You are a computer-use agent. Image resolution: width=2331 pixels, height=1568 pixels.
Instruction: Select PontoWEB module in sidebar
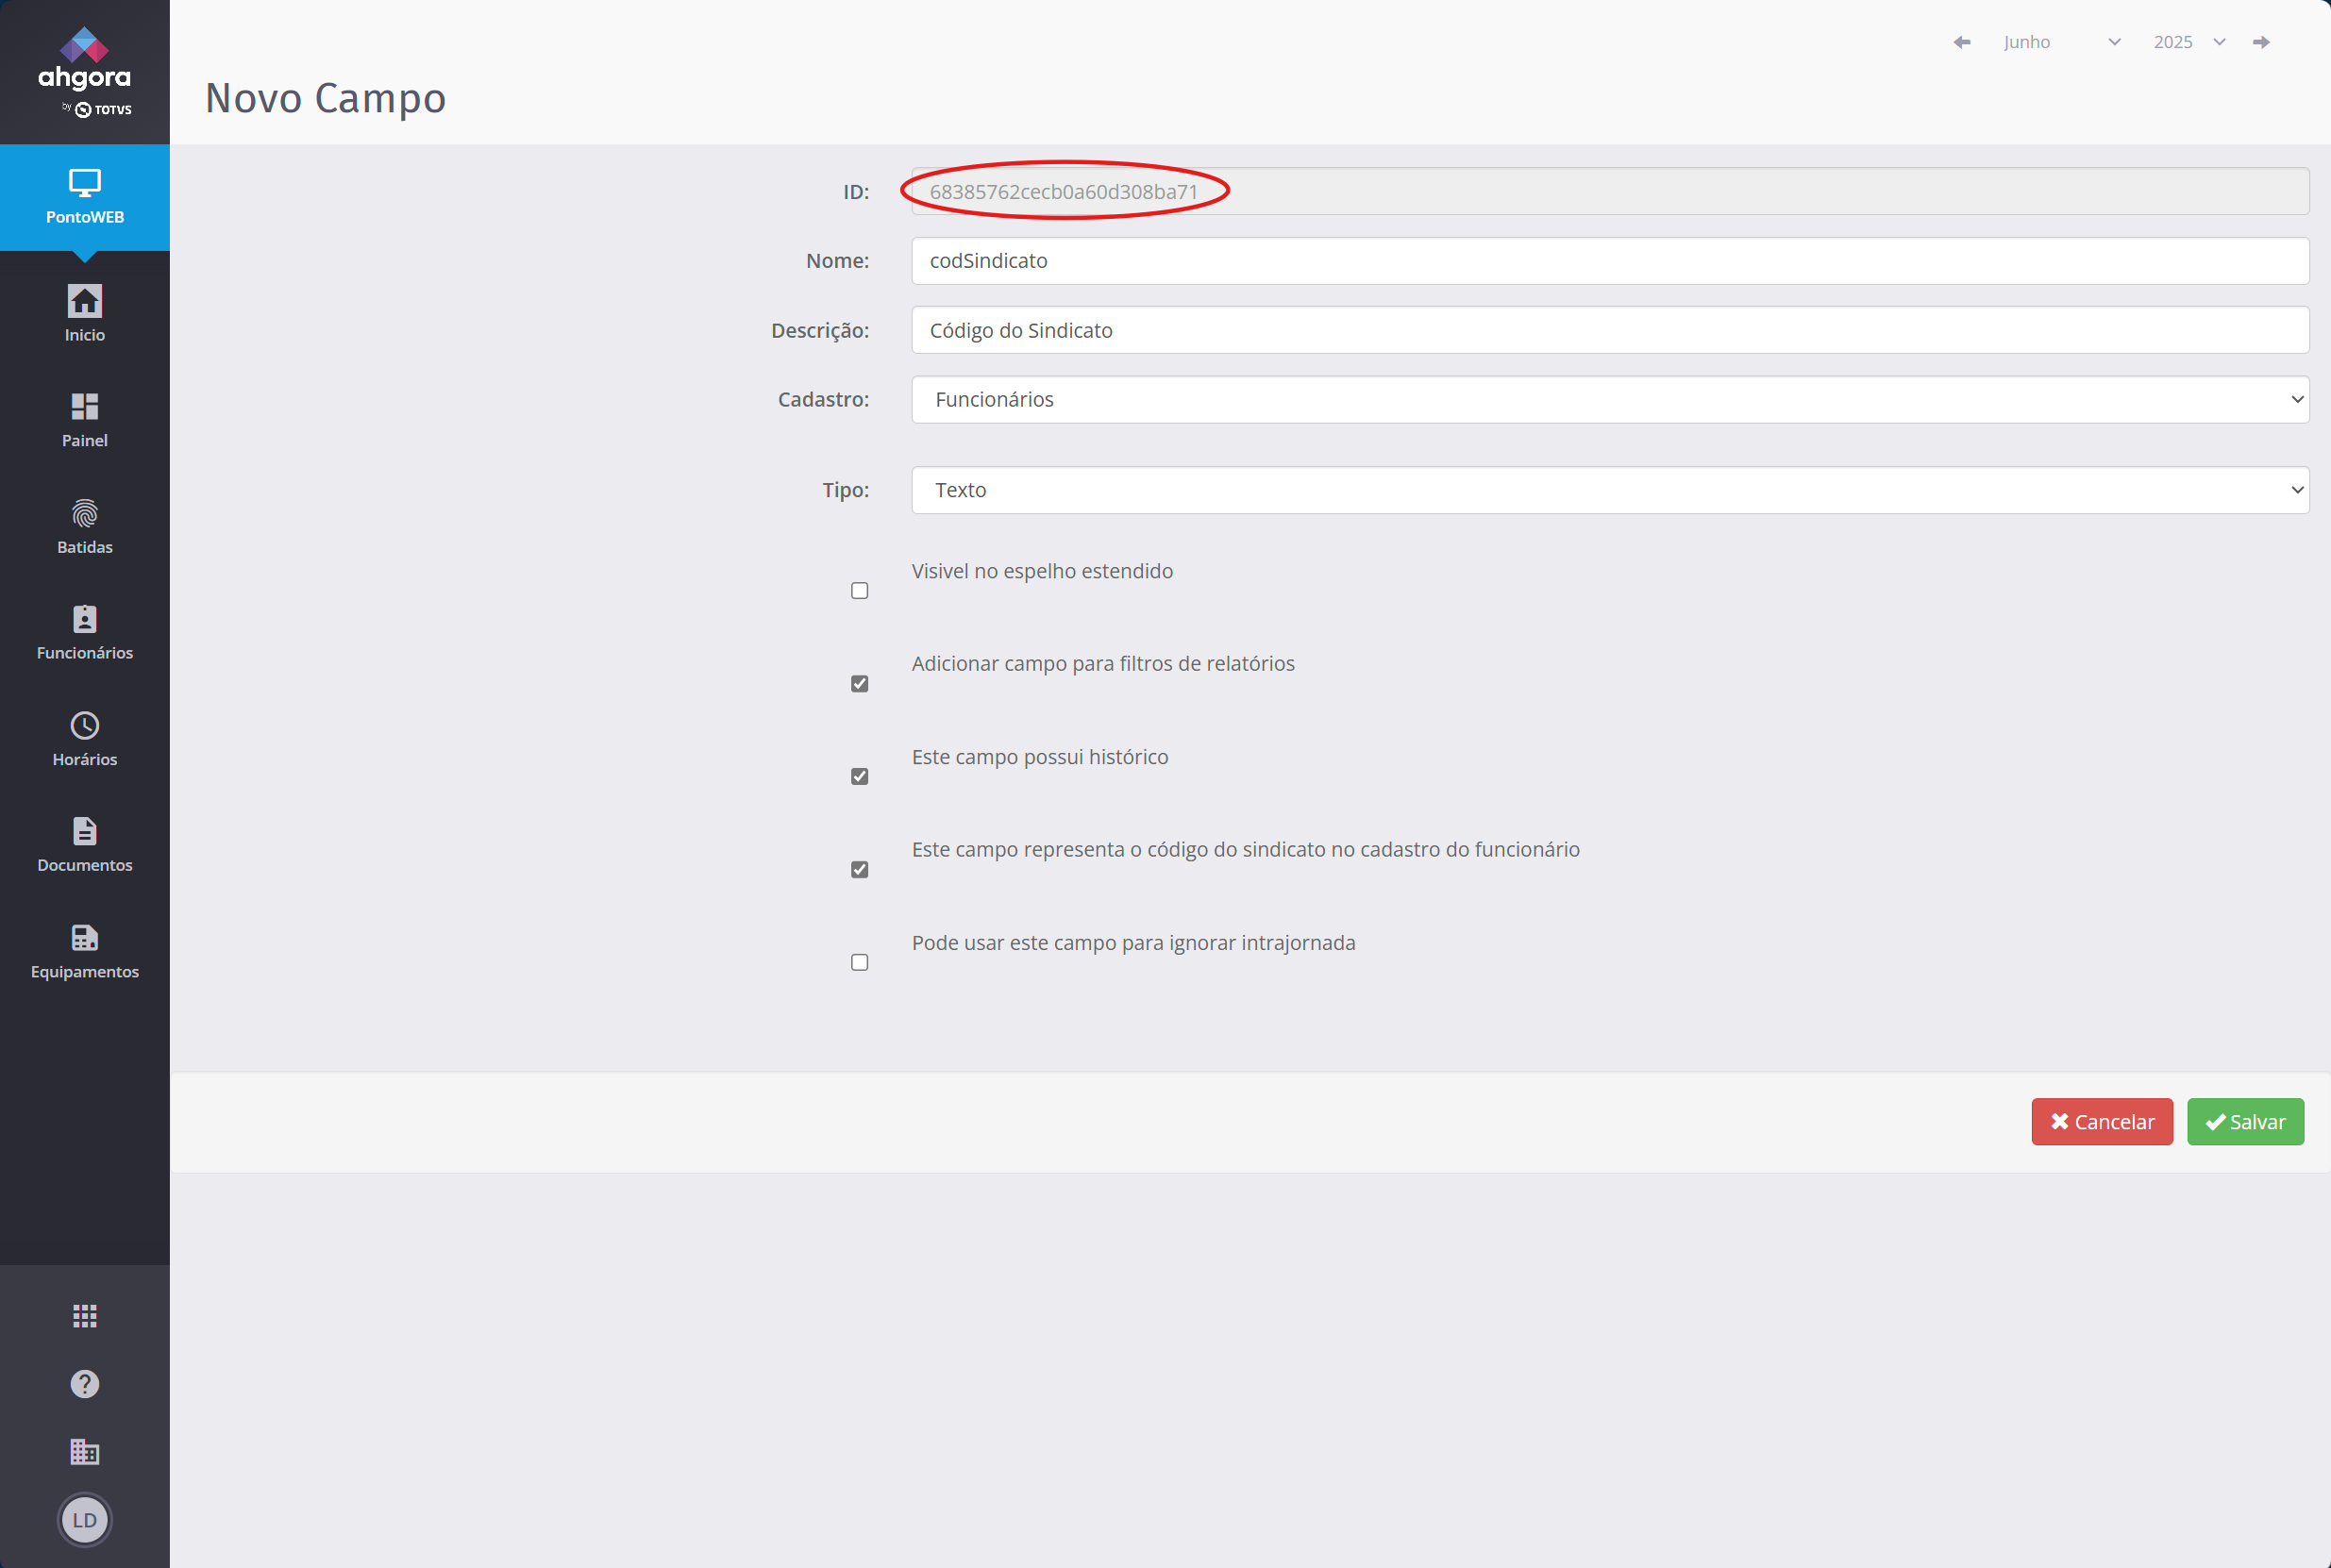tap(85, 197)
